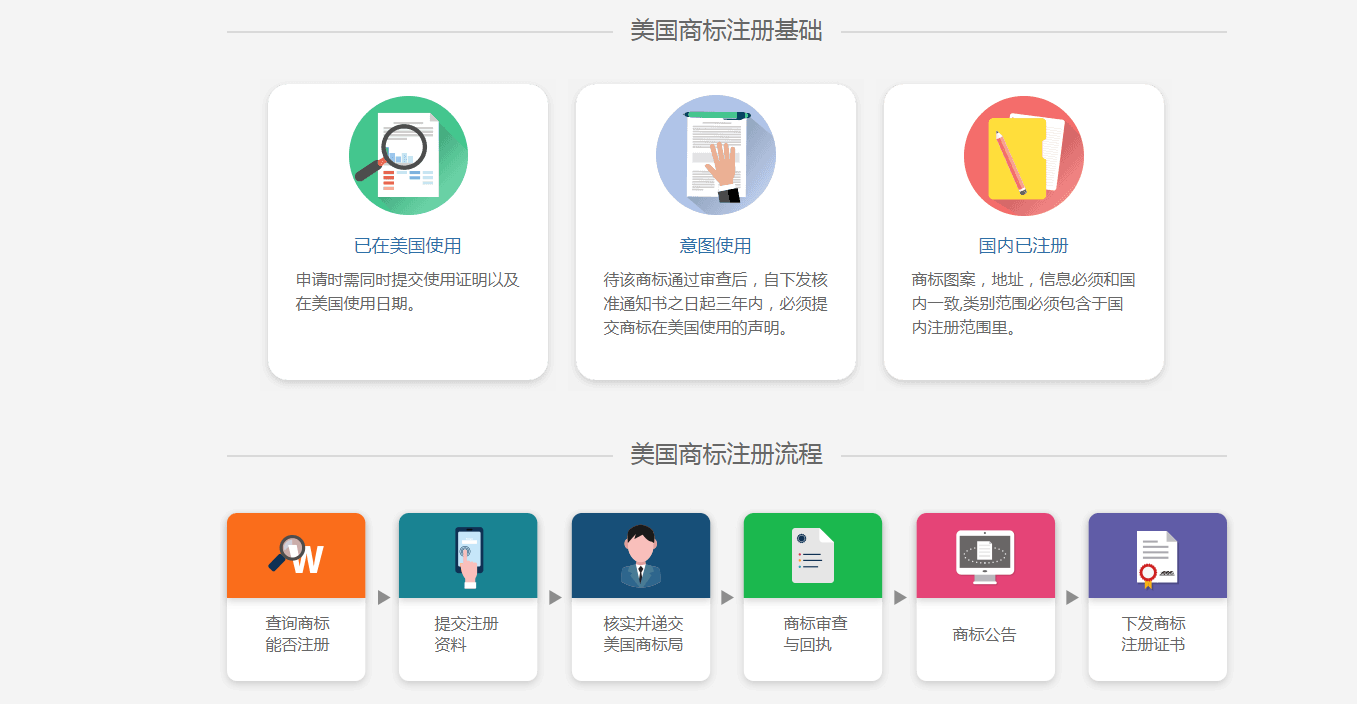Click arrow between 提交注册 and 核实并递交 steps
The height and width of the screenshot is (704, 1357).
point(555,597)
